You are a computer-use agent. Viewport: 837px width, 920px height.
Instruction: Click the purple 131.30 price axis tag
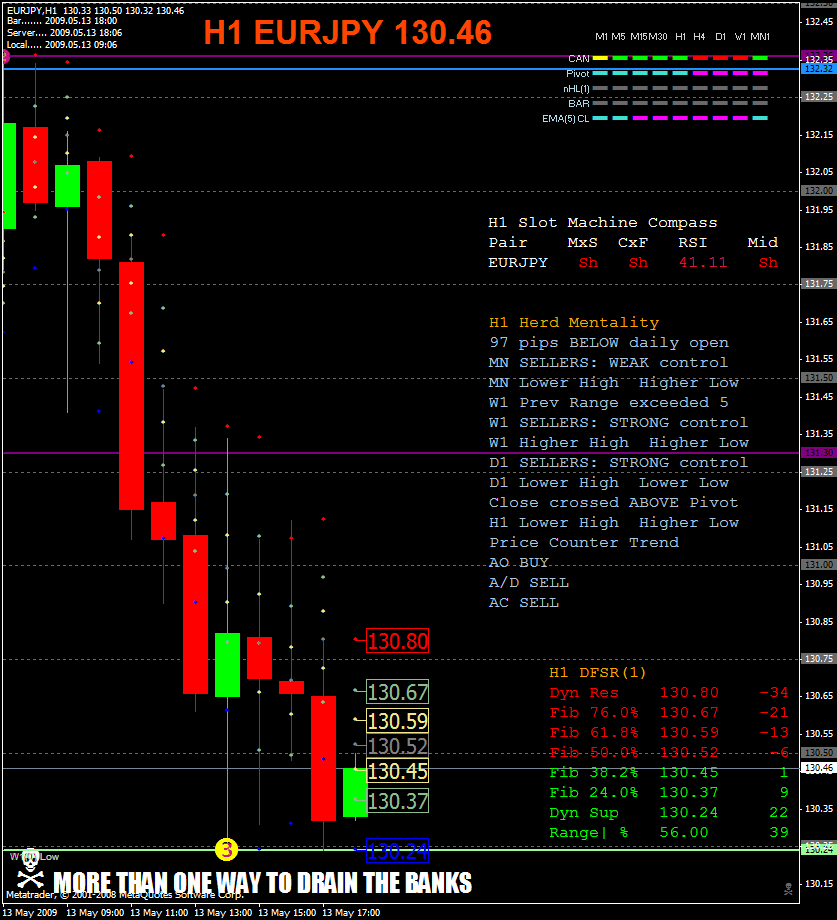click(x=818, y=453)
